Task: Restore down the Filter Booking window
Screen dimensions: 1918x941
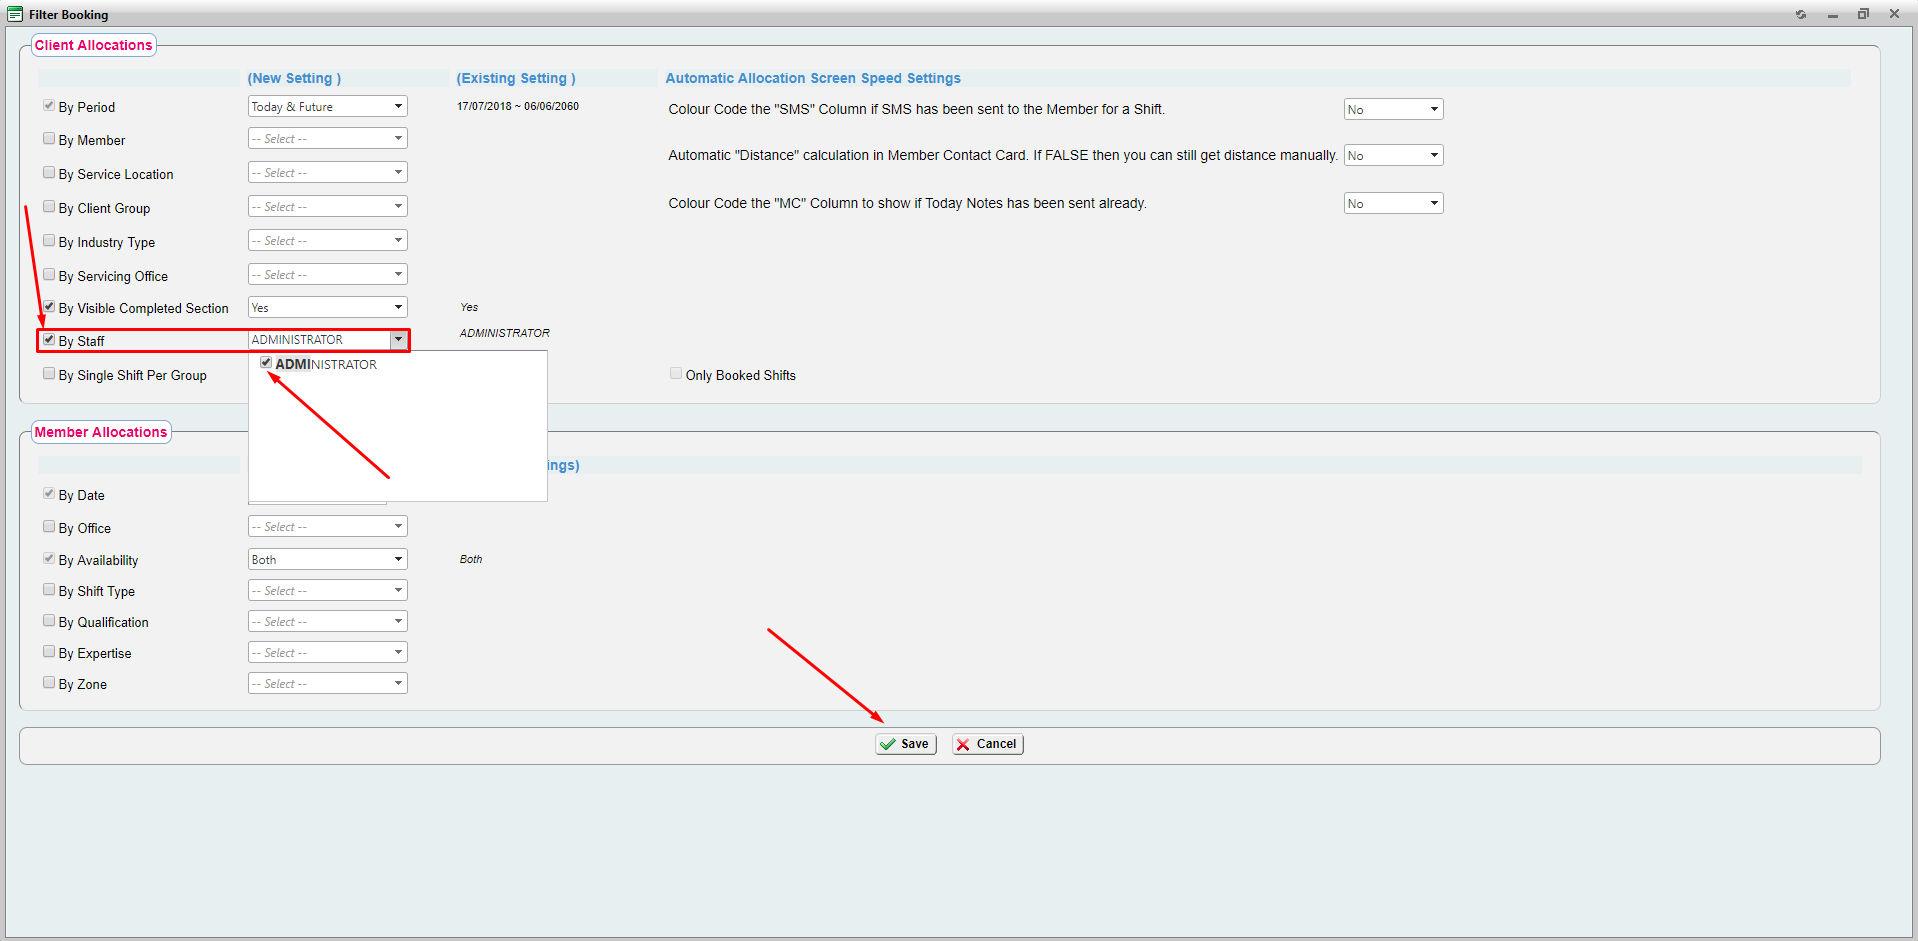Action: pyautogui.click(x=1863, y=14)
